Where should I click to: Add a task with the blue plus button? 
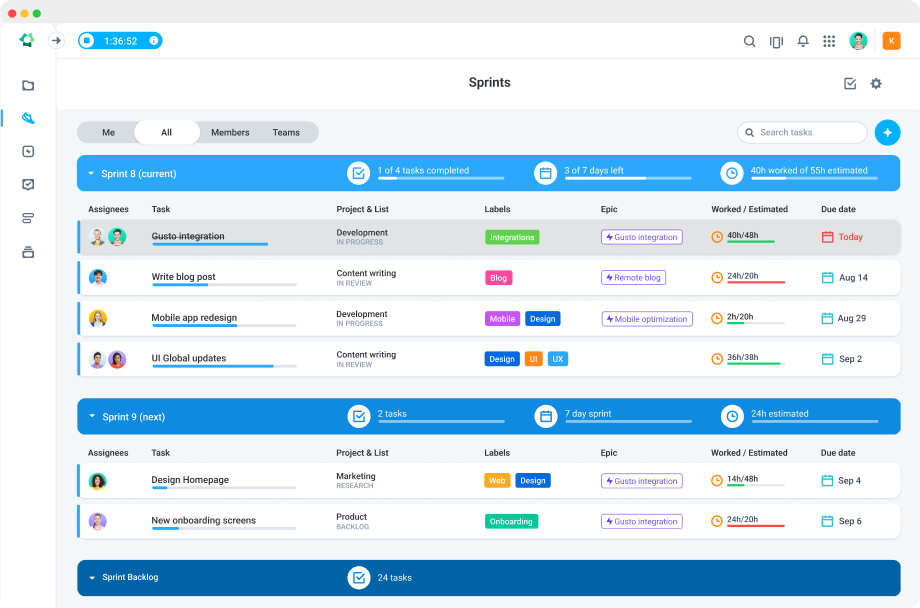point(887,132)
